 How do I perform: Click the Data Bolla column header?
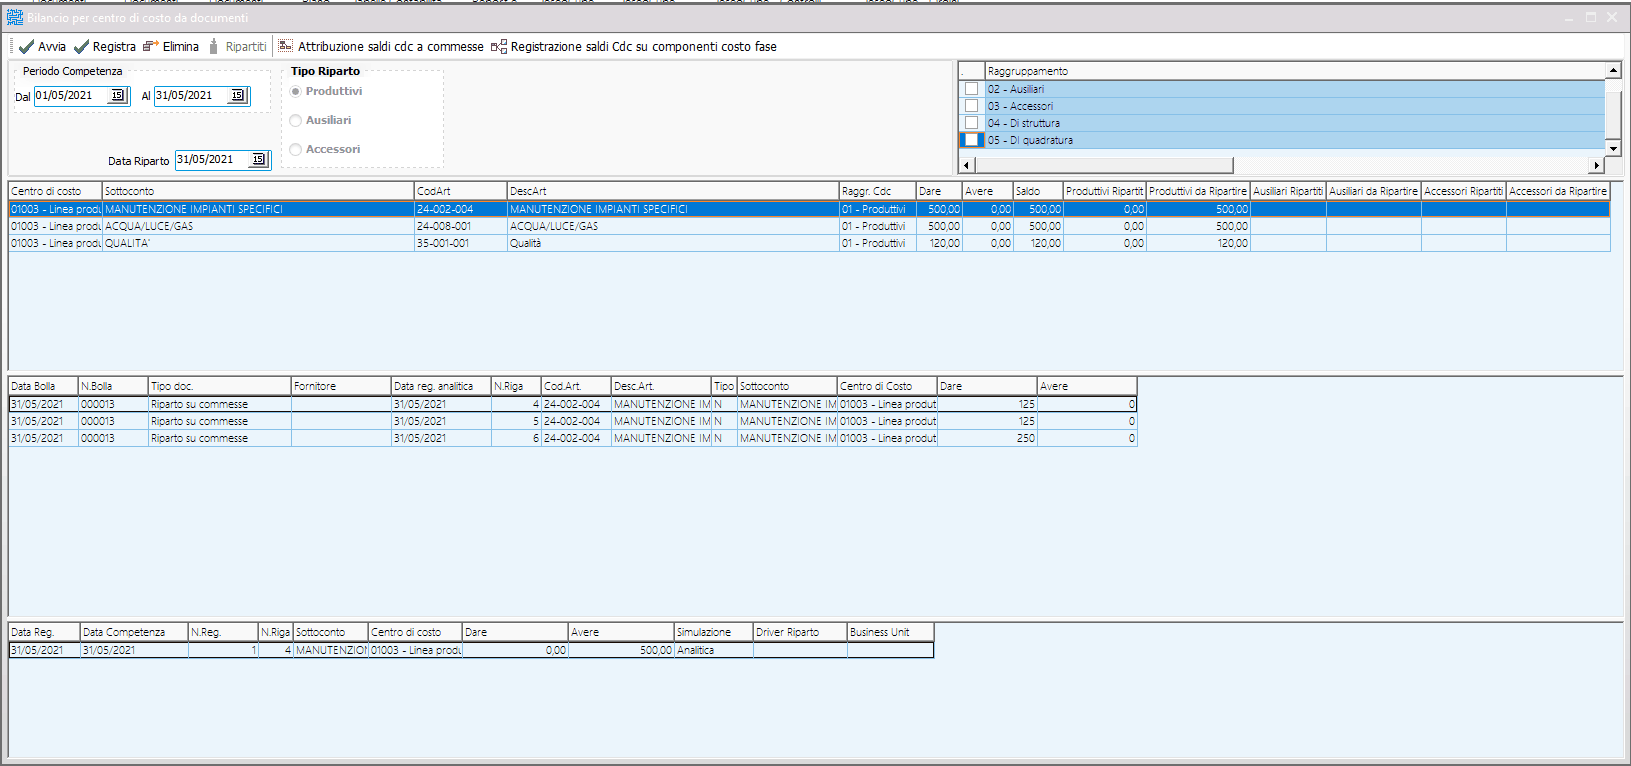pos(43,386)
